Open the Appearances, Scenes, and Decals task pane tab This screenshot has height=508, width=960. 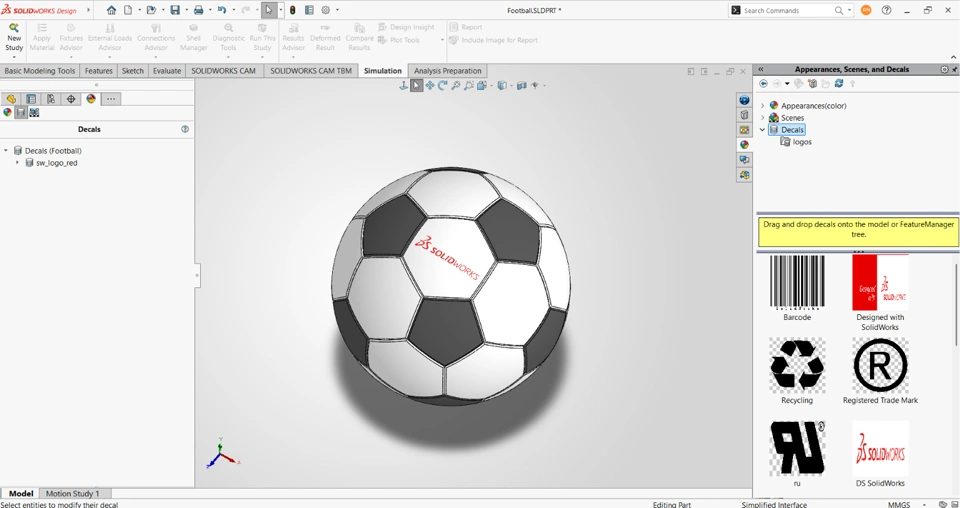point(744,144)
